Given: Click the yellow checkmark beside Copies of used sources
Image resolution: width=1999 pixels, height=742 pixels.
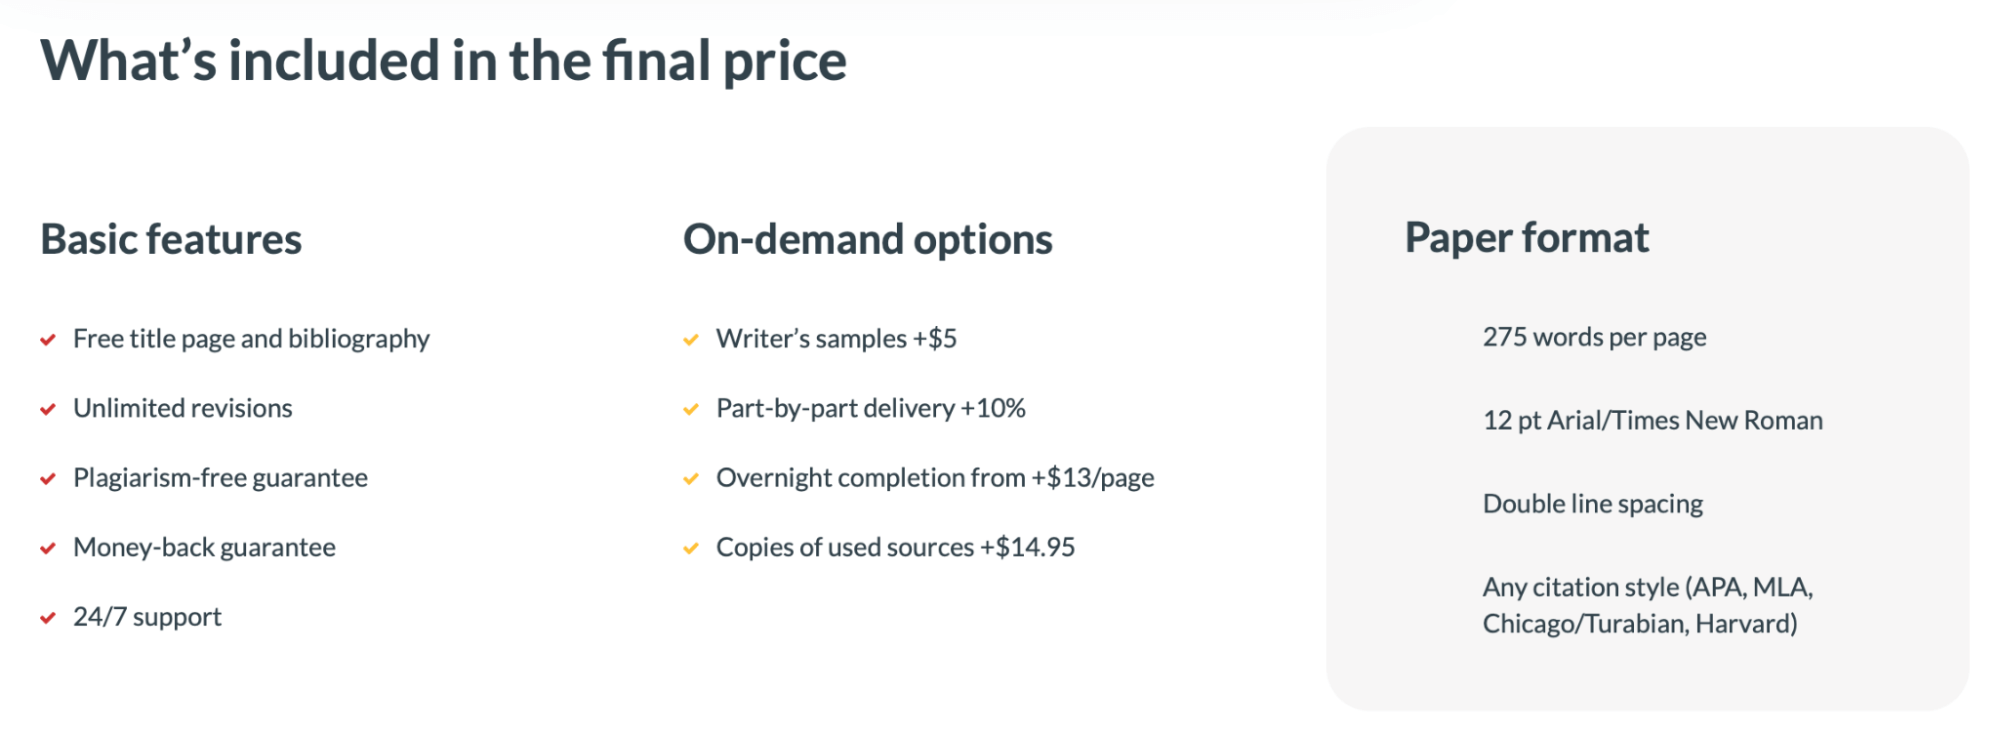Looking at the screenshot, I should coord(690,549).
